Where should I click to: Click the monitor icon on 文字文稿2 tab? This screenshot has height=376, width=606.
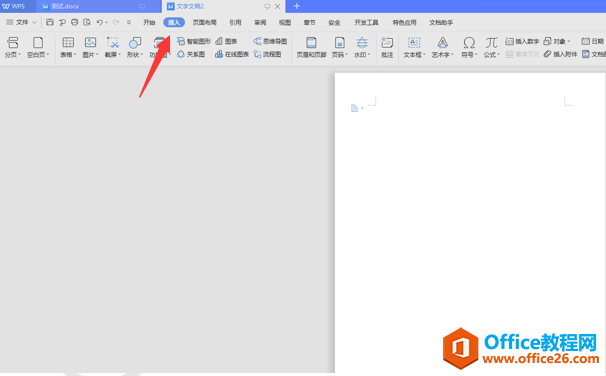click(x=267, y=6)
